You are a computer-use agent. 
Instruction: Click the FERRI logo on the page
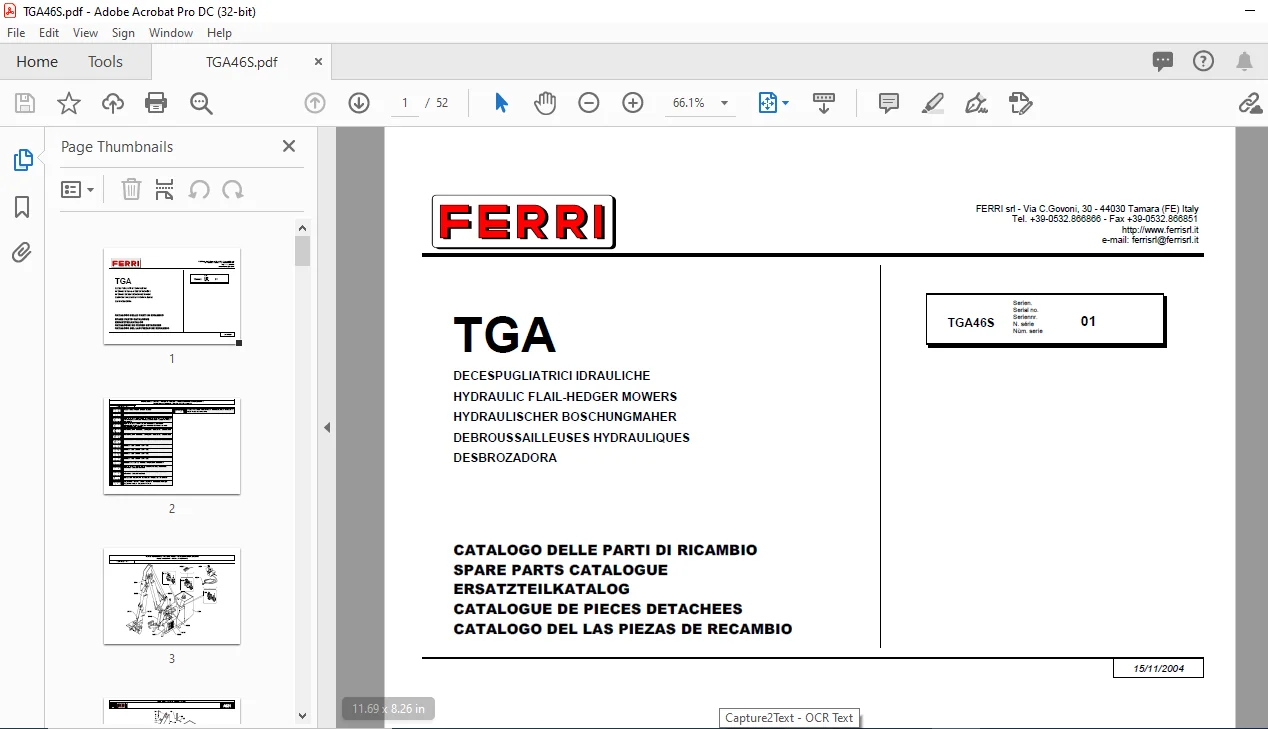pyautogui.click(x=524, y=222)
